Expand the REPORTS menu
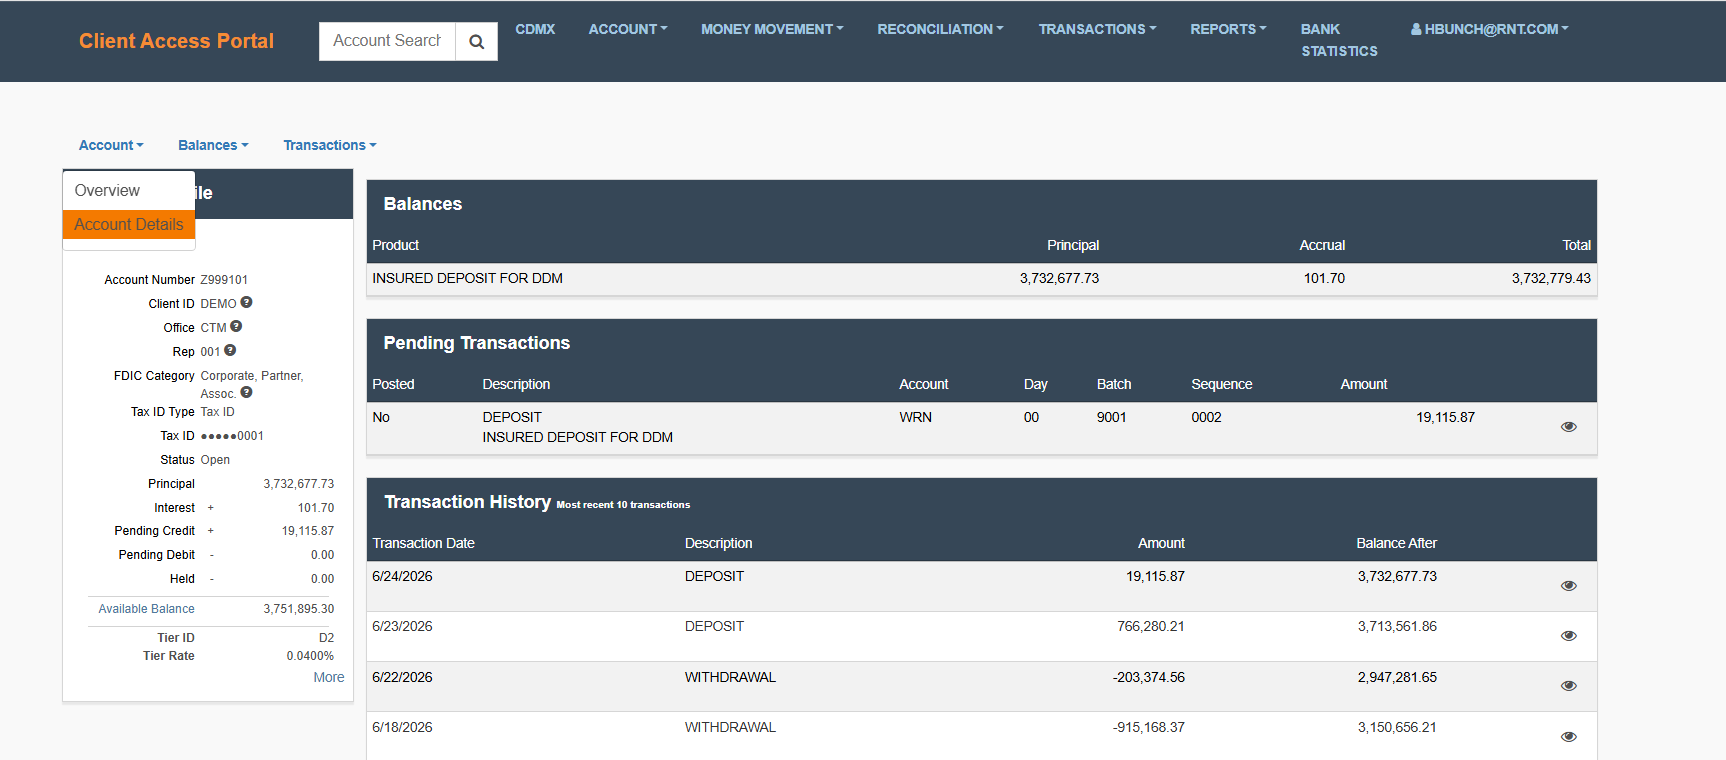1726x760 pixels. [1228, 29]
